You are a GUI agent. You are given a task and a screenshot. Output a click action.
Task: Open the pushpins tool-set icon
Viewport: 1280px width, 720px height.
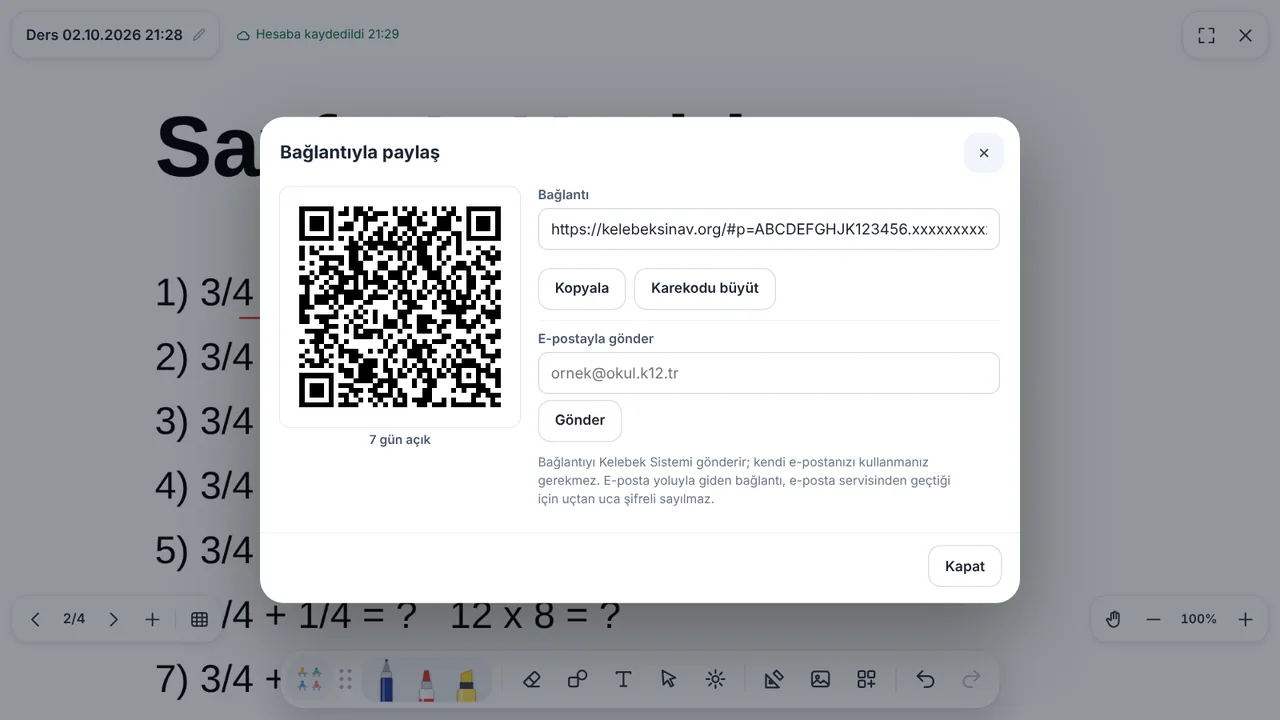click(310, 679)
